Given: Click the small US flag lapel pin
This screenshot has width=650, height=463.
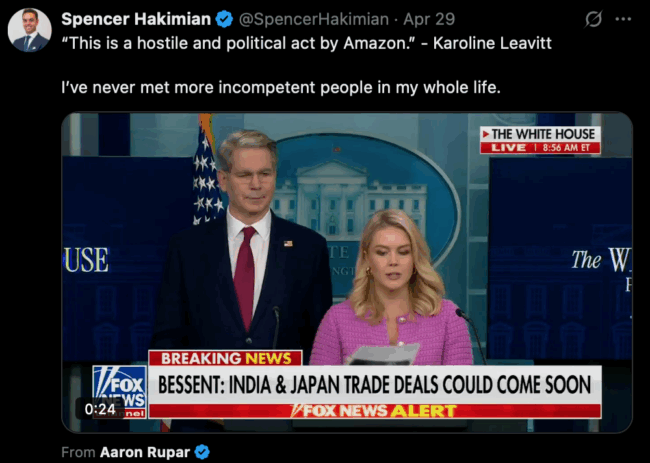Looking at the screenshot, I should tap(288, 243).
